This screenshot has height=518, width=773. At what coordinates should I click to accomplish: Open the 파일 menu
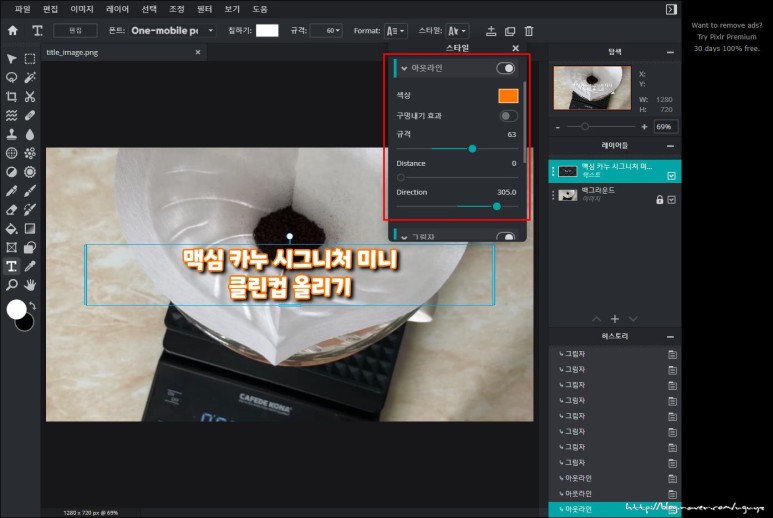pyautogui.click(x=23, y=9)
